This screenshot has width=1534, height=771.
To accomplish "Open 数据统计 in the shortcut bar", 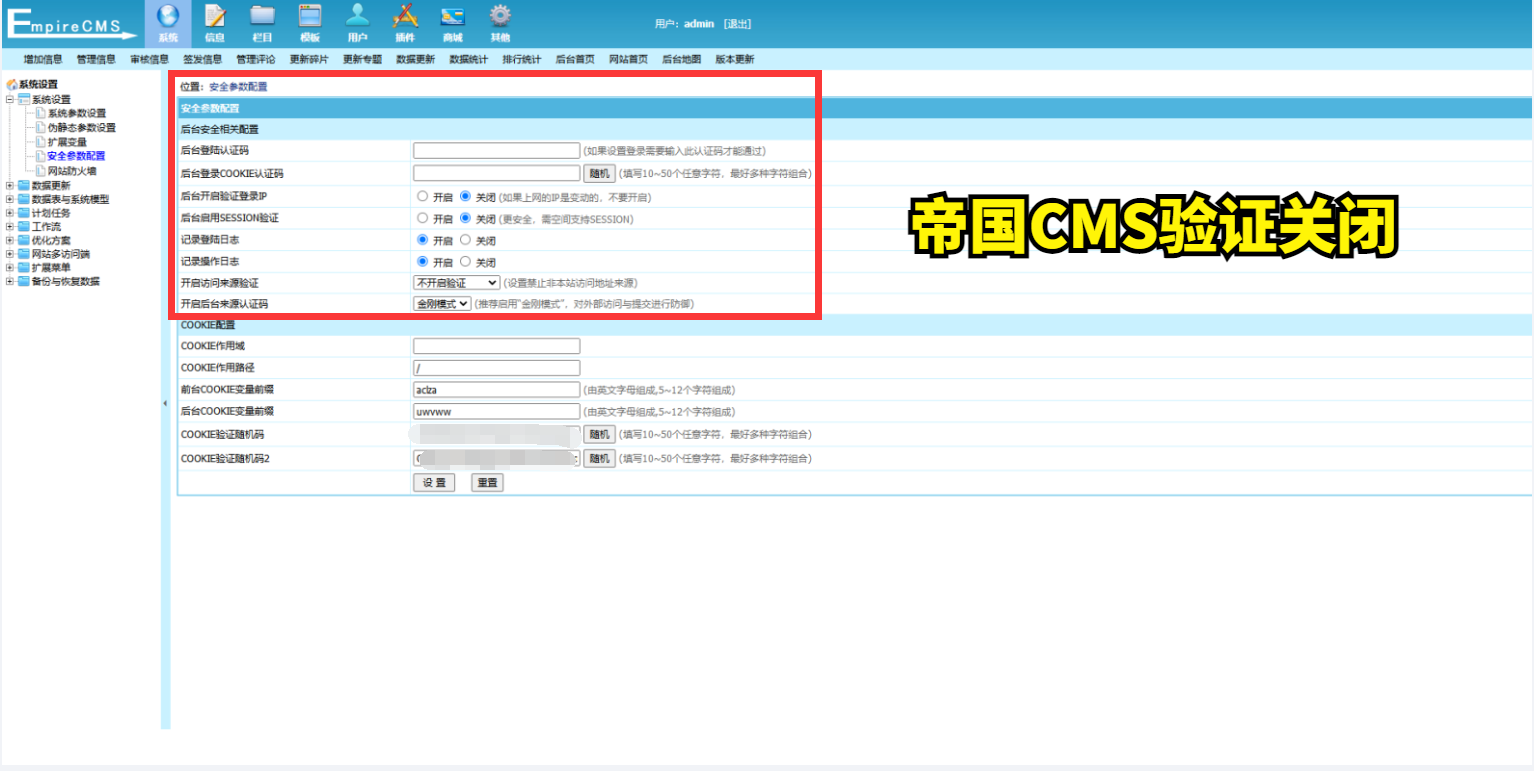I will 469,59.
